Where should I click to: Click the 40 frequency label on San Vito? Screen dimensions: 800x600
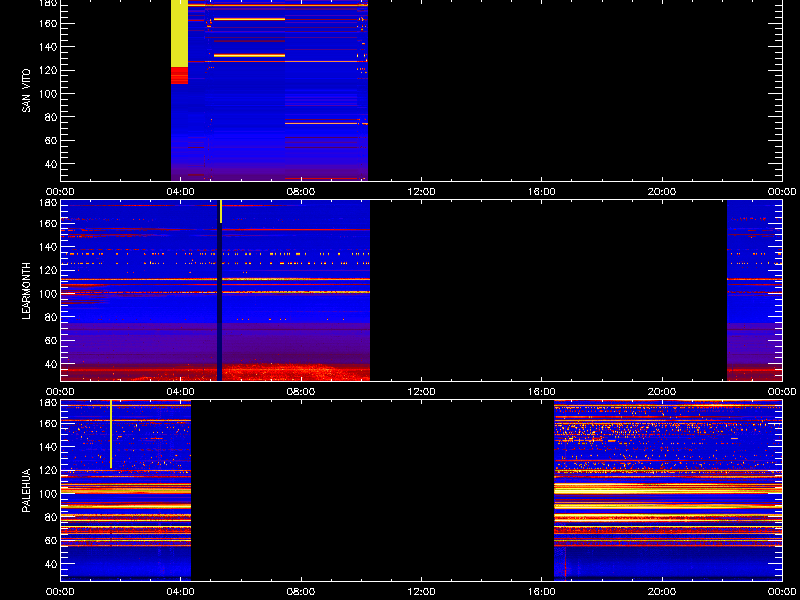[x=52, y=164]
